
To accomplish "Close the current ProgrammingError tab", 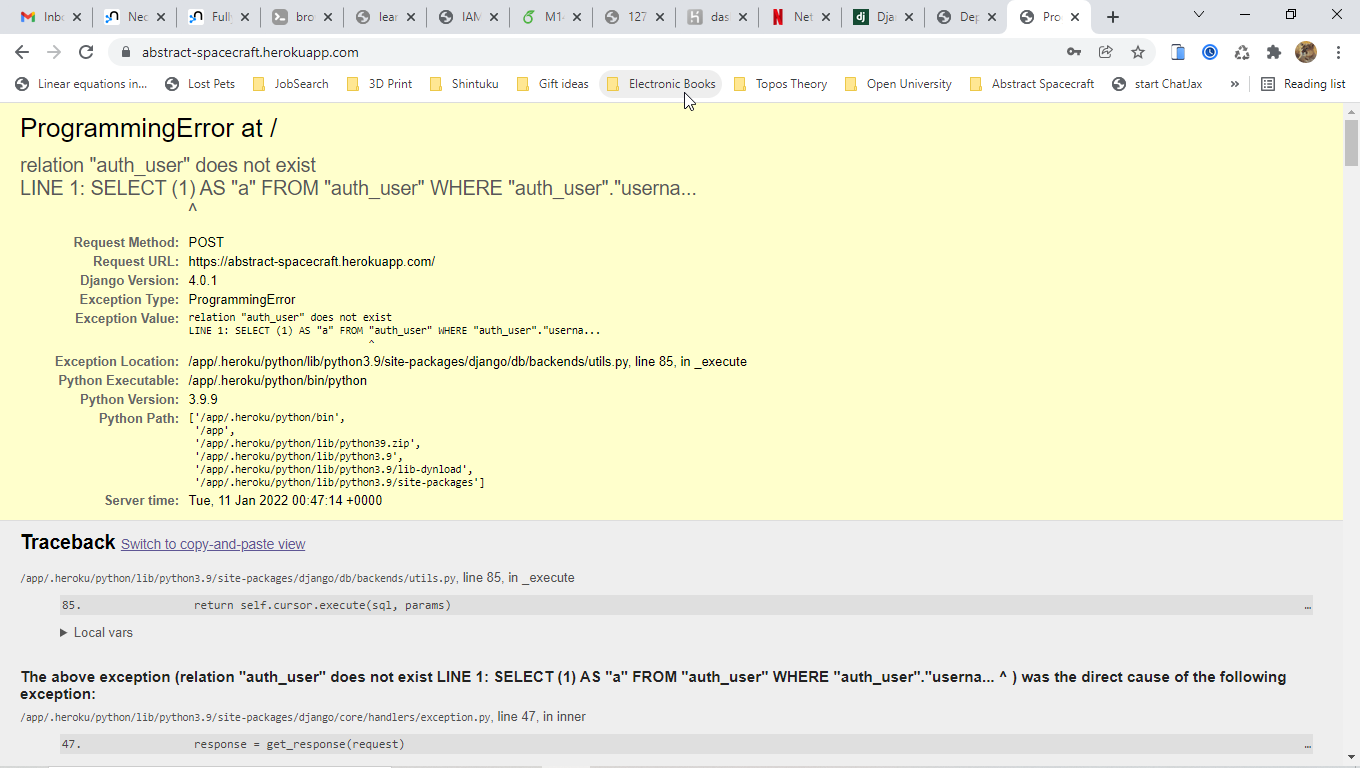I will click(1075, 17).
